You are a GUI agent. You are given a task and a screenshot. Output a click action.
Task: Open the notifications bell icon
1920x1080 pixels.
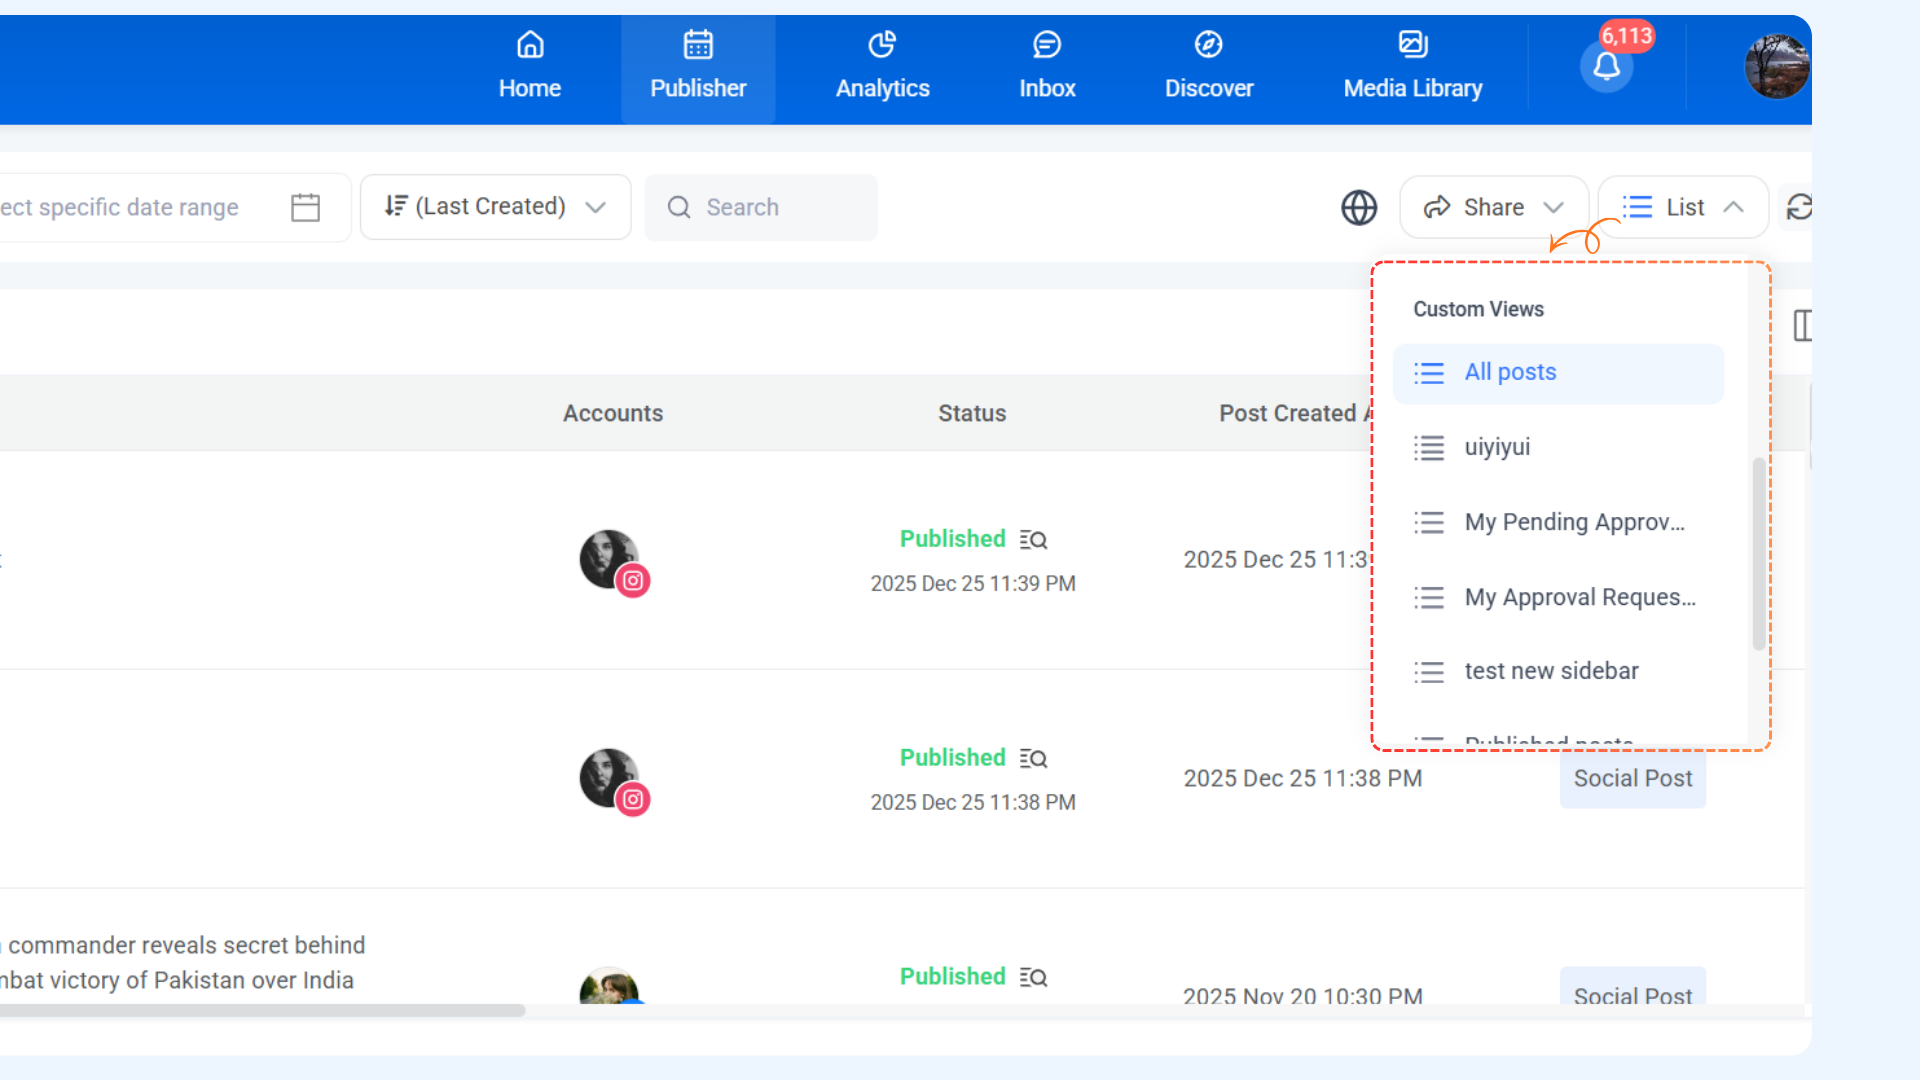1606,67
